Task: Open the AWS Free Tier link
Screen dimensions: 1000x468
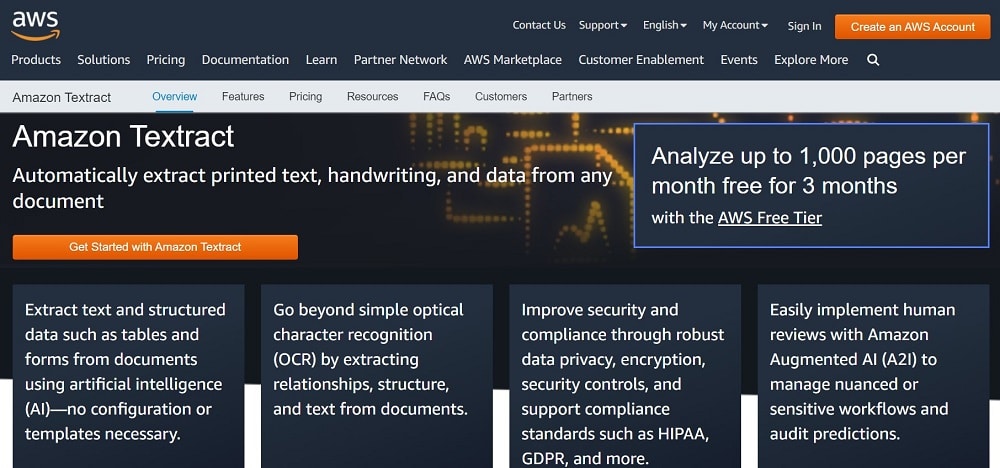Action: pyautogui.click(x=770, y=218)
